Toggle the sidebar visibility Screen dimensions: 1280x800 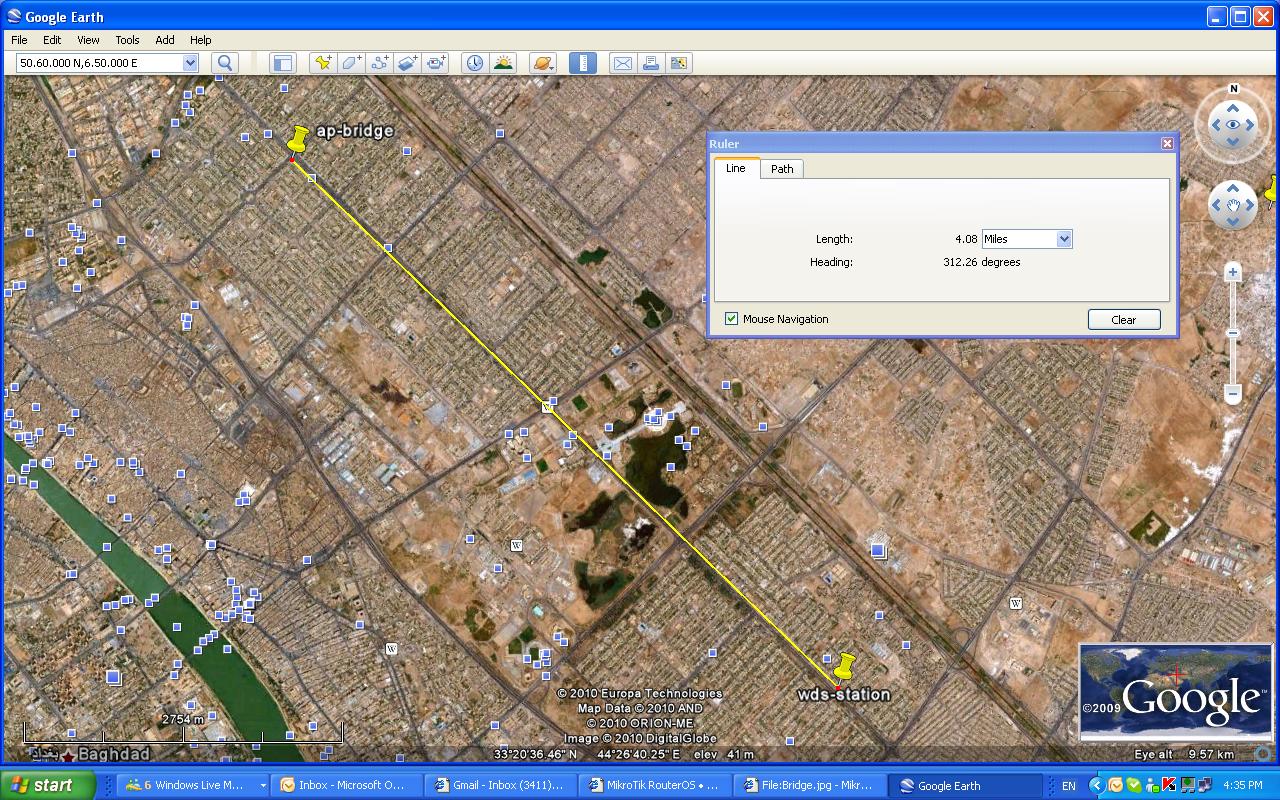coord(284,62)
